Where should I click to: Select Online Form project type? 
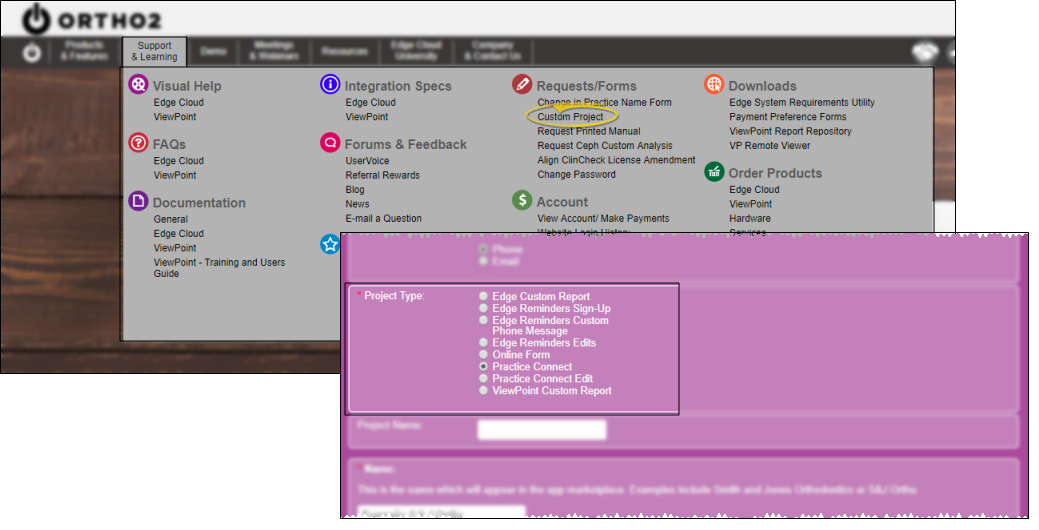[x=484, y=355]
